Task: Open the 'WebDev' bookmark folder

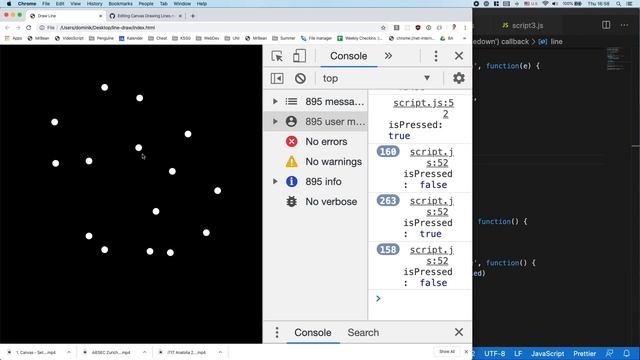Action: tap(208, 38)
